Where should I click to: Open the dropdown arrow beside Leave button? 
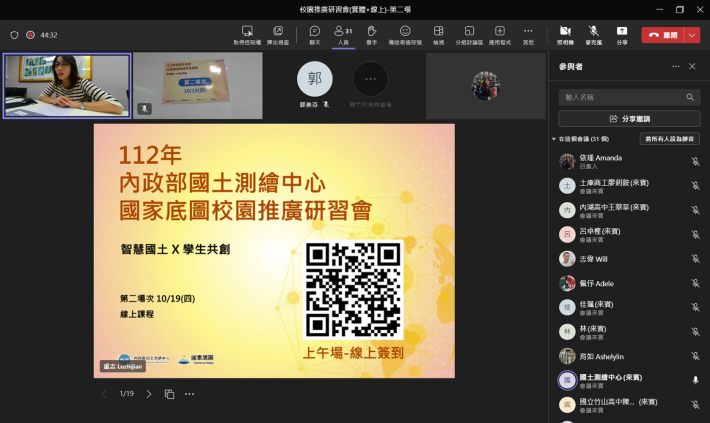[x=692, y=35]
